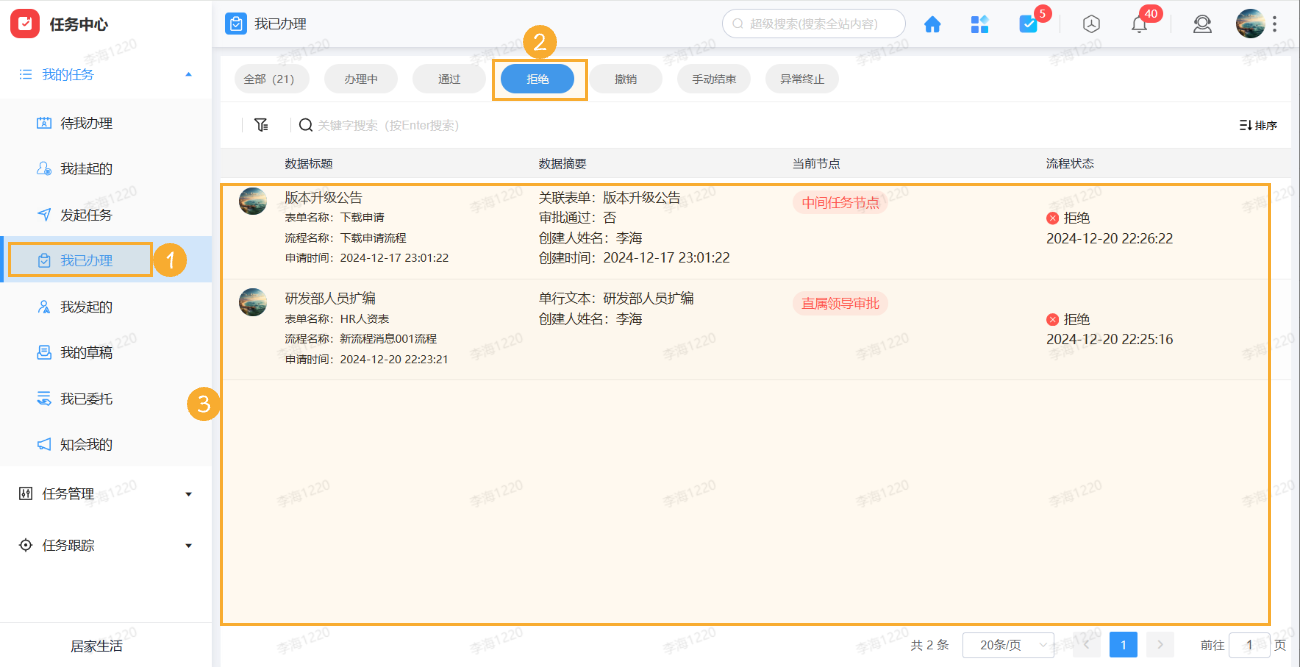Click the 任务中心 logo icon top left

click(x=24, y=23)
